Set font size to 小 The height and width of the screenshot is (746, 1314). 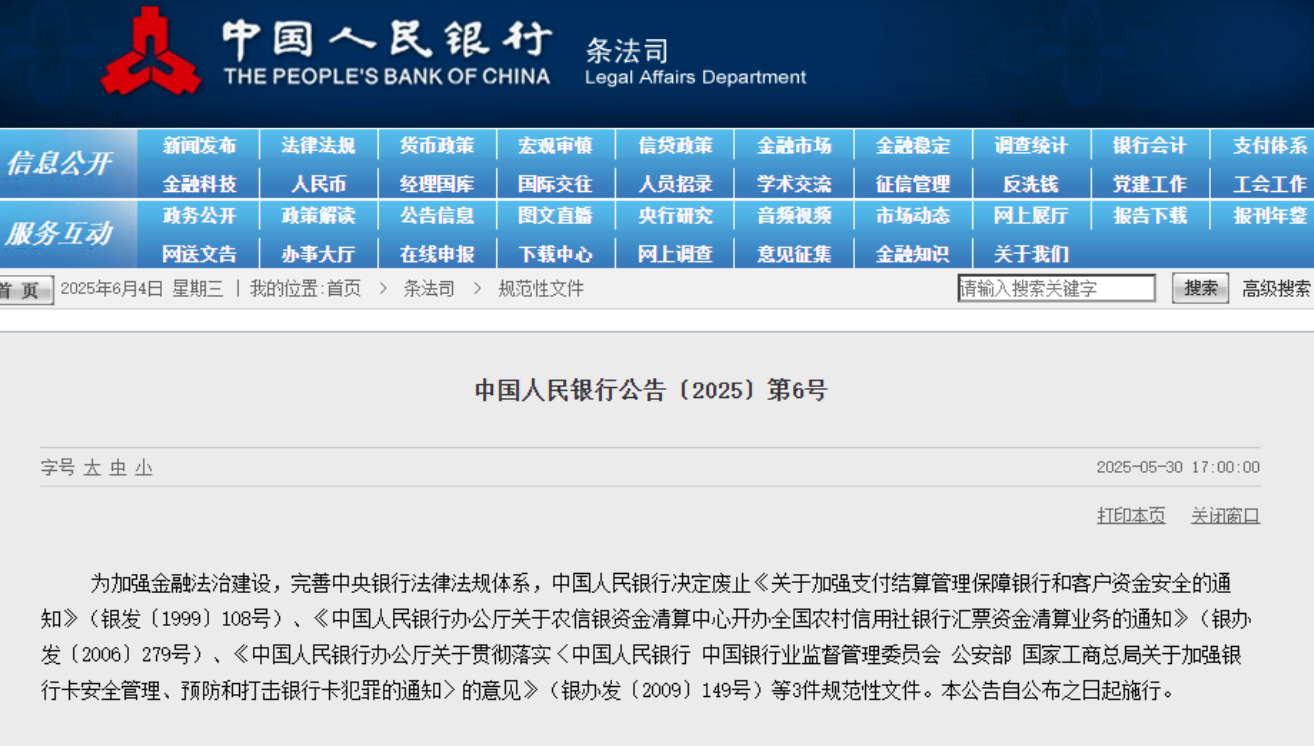tap(144, 467)
